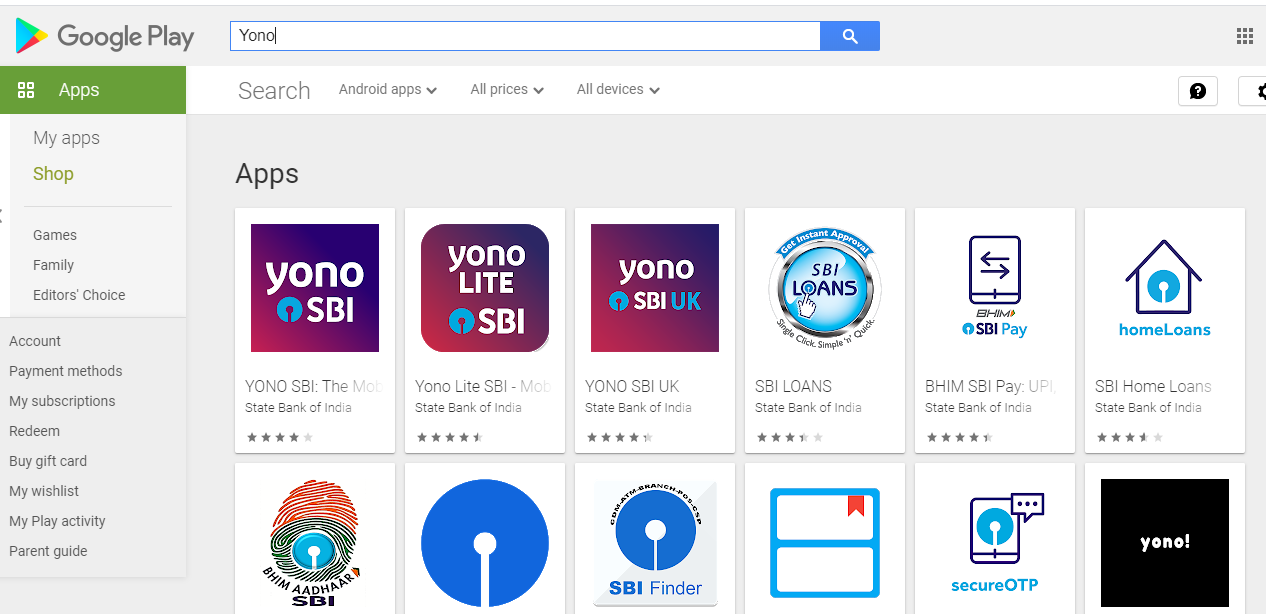Open My wishlist link

pyautogui.click(x=44, y=491)
